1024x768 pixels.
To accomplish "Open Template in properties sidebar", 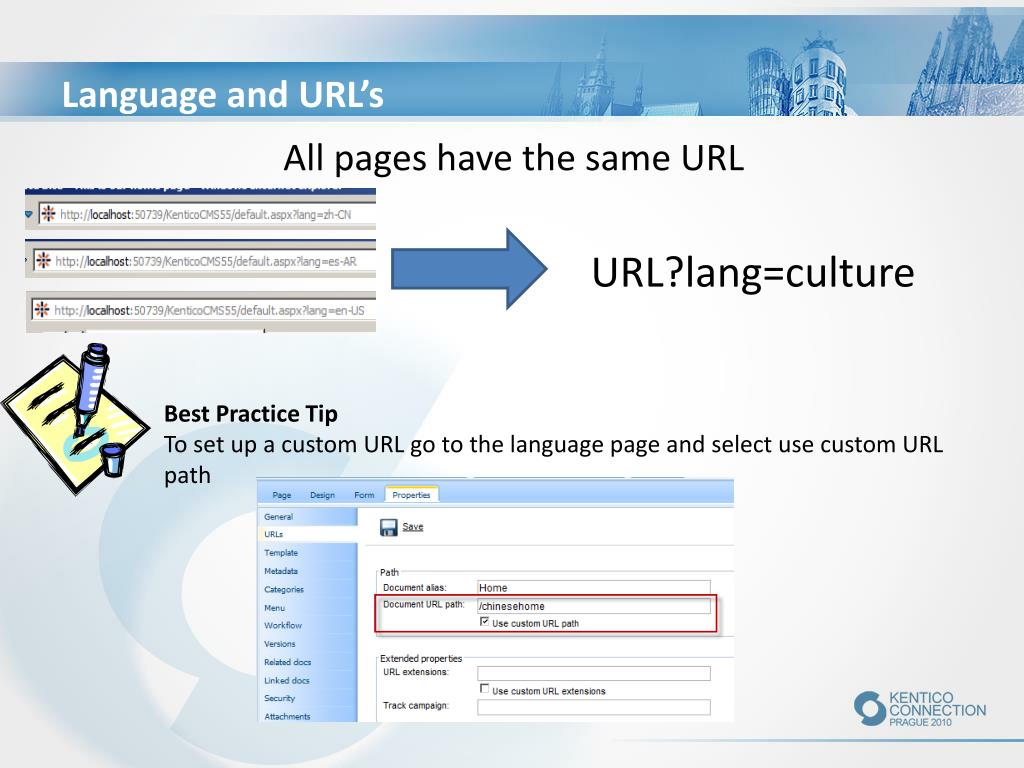I will (281, 552).
